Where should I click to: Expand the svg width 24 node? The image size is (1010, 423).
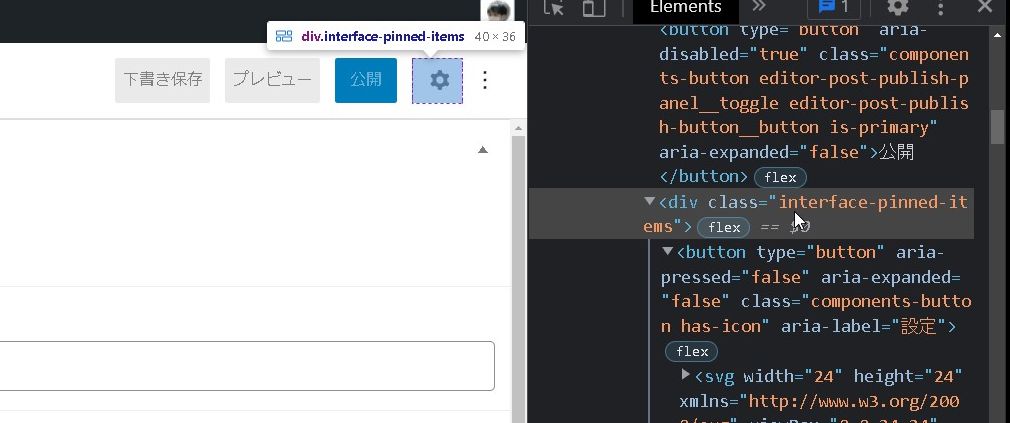coord(686,374)
